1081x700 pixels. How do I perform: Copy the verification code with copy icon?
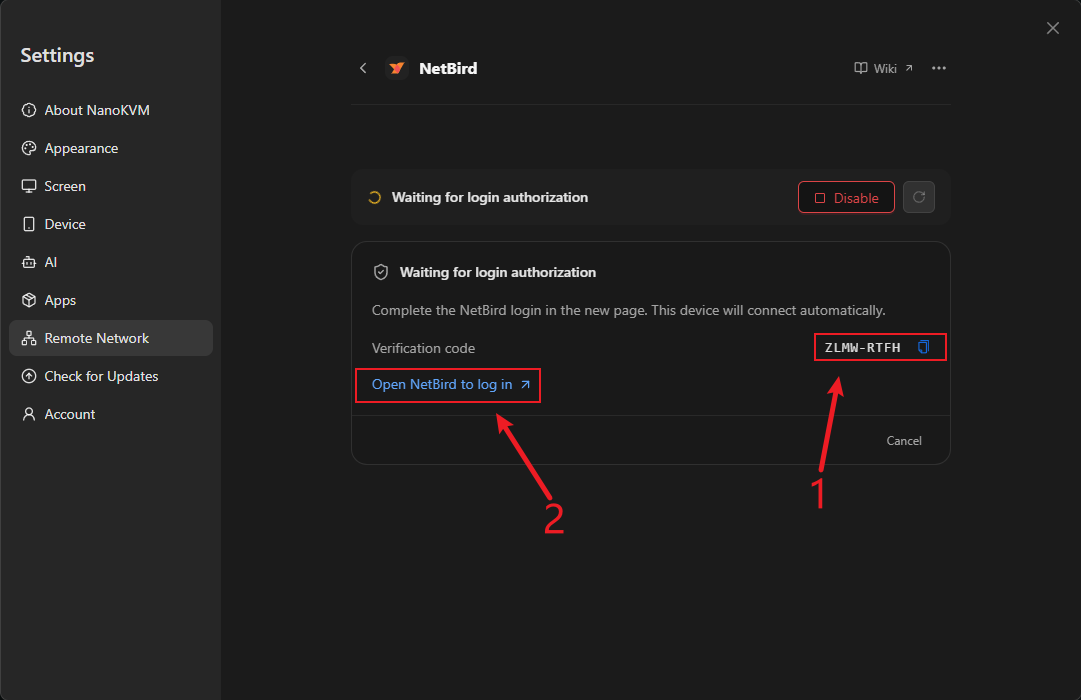(x=924, y=347)
